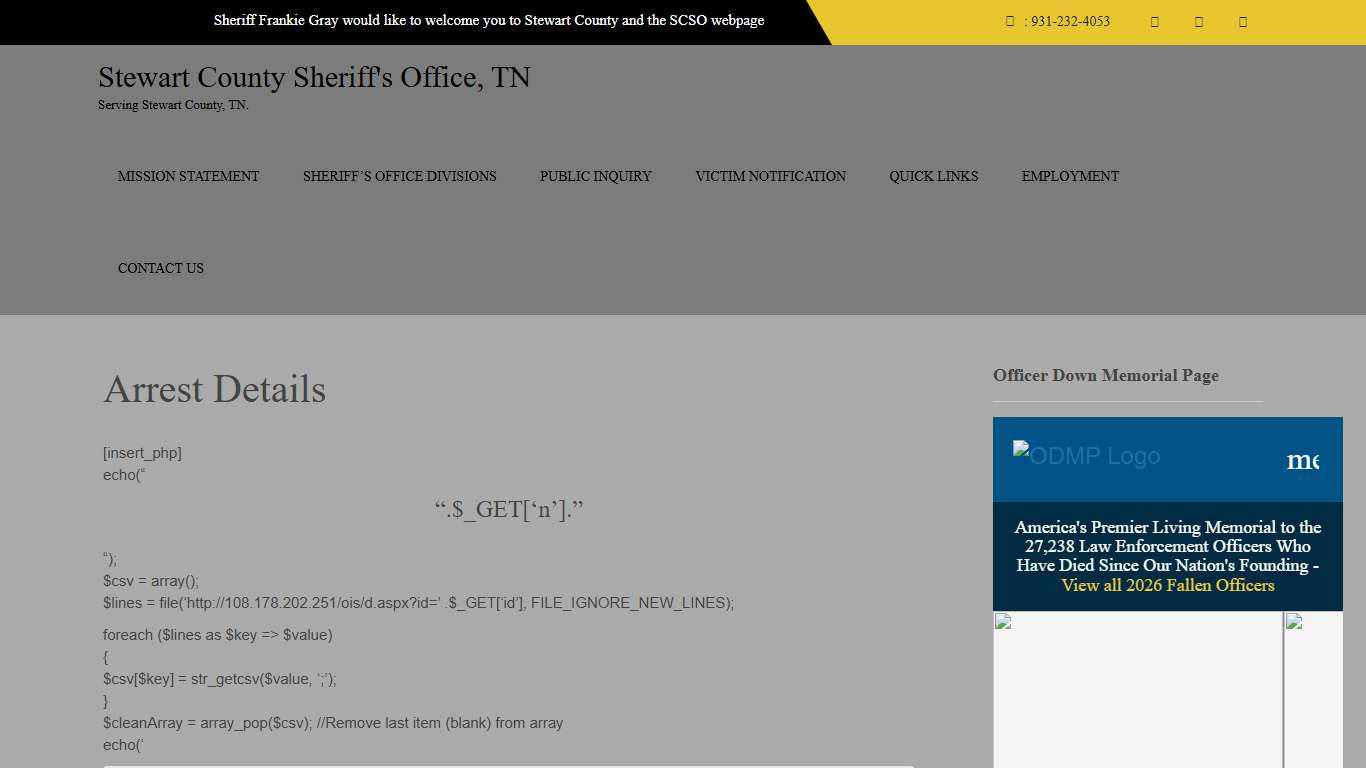1366x768 pixels.
Task: Click the middle social media icon
Action: (1198, 21)
